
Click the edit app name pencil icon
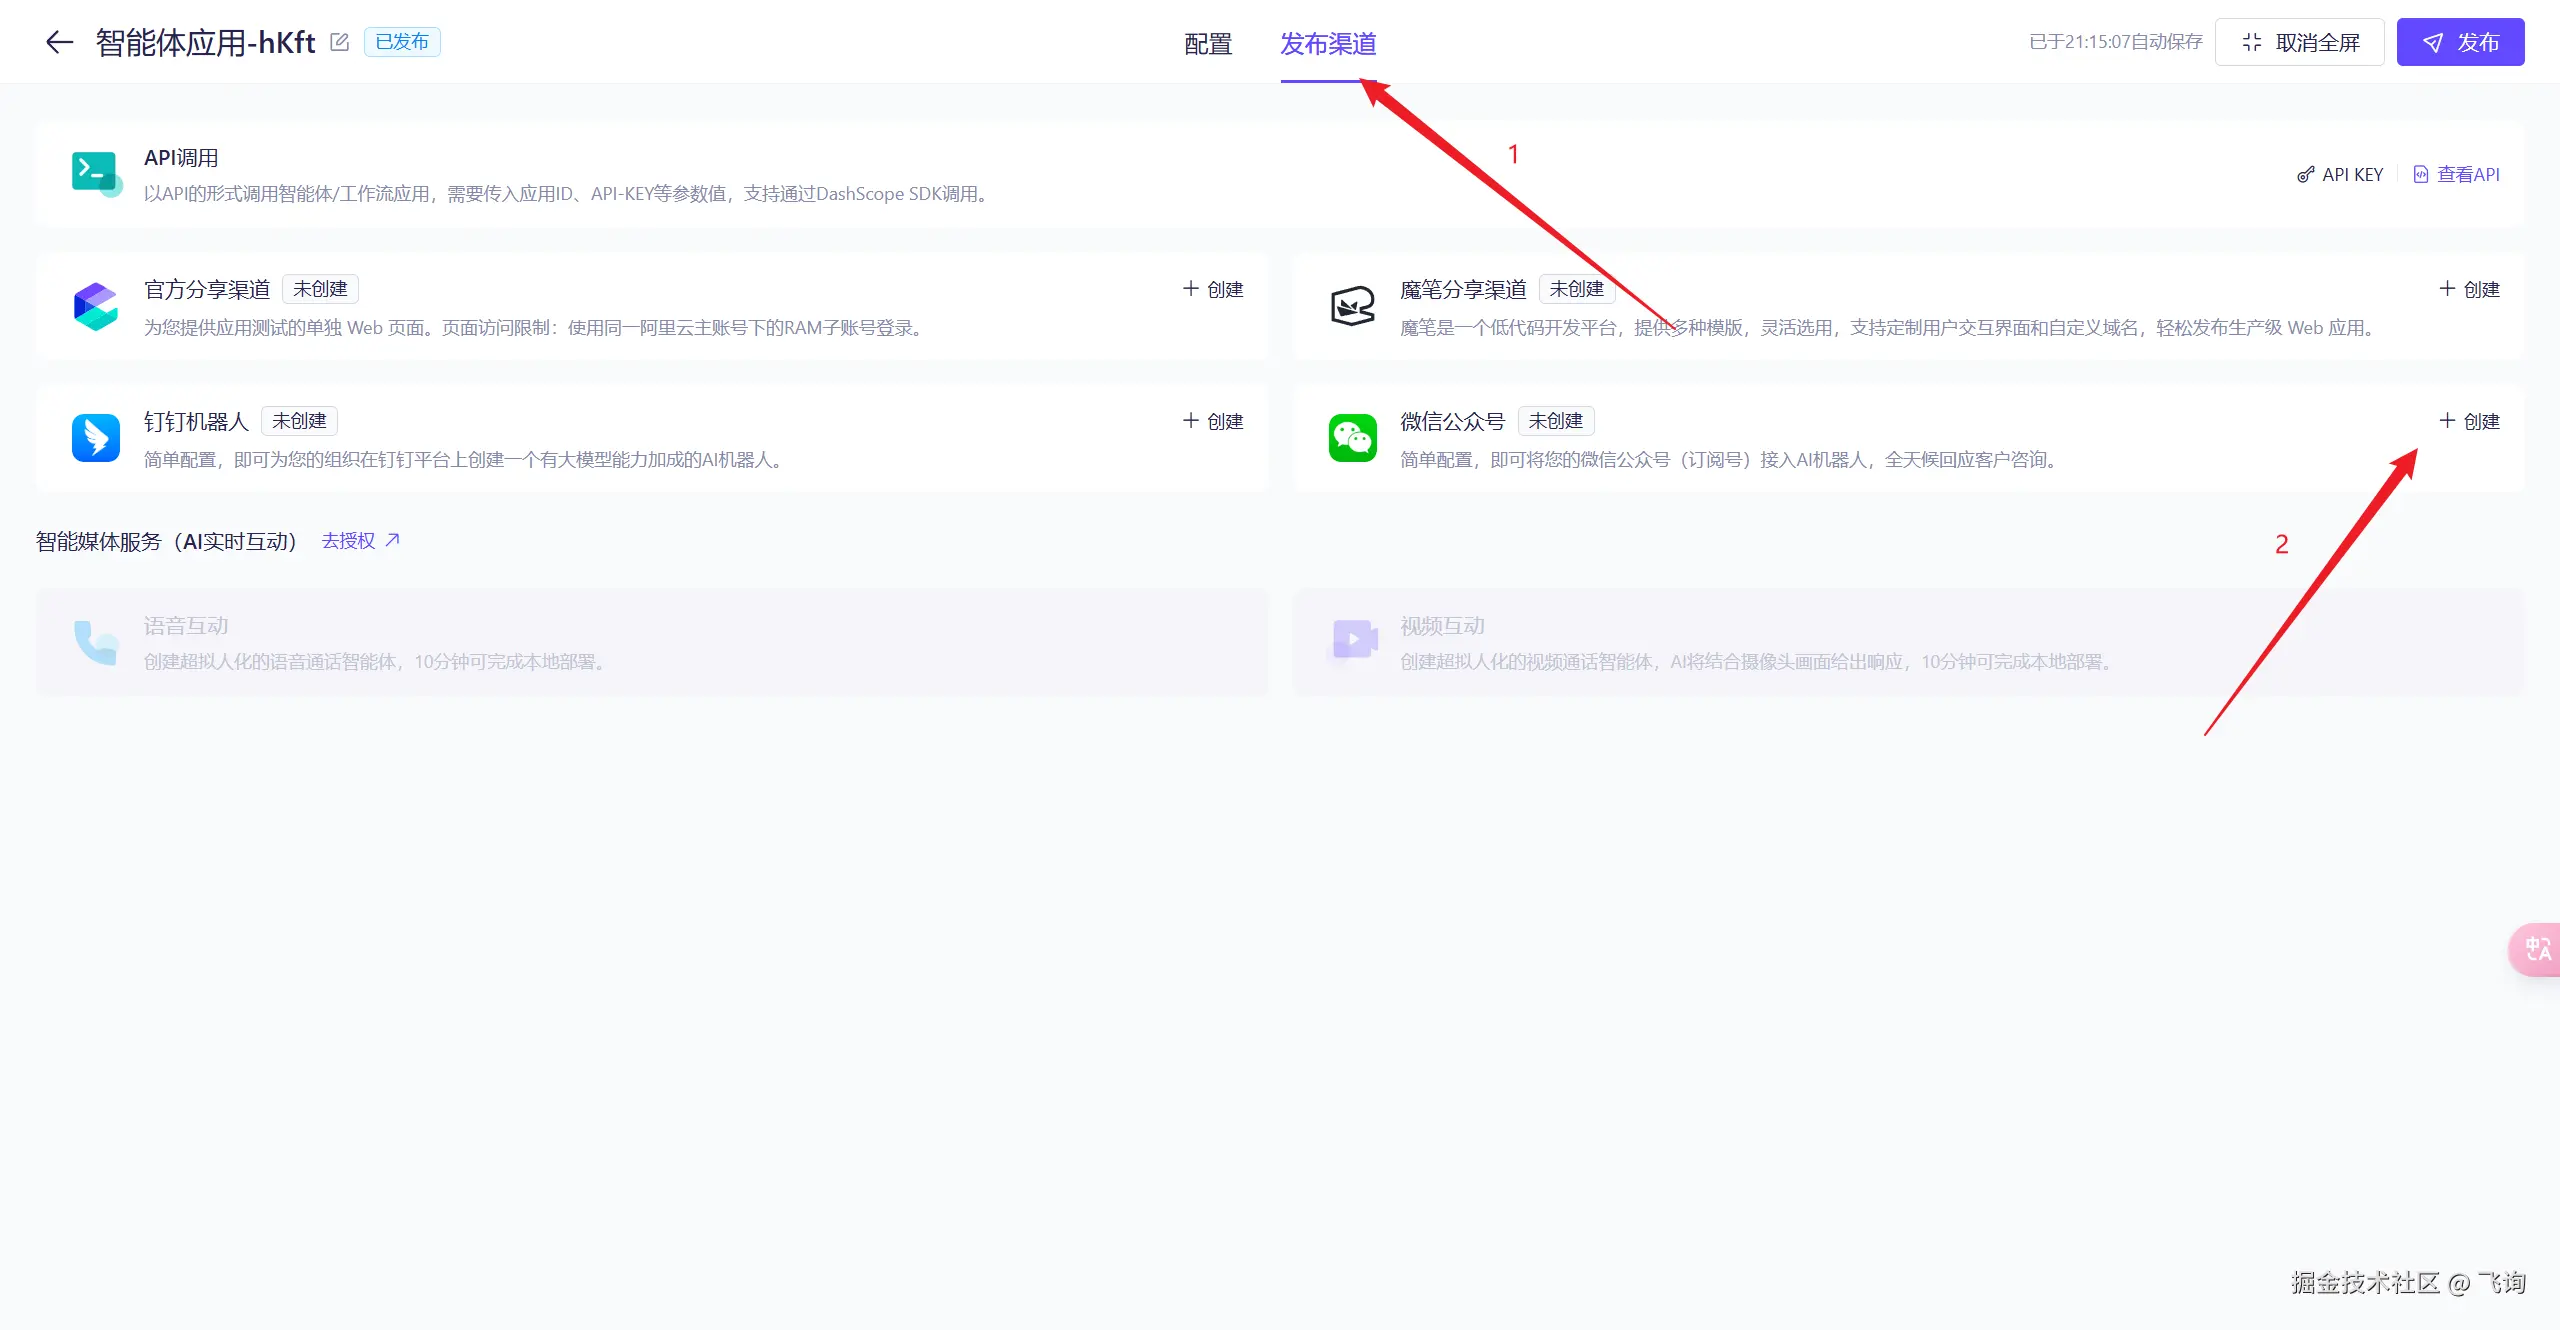coord(340,42)
